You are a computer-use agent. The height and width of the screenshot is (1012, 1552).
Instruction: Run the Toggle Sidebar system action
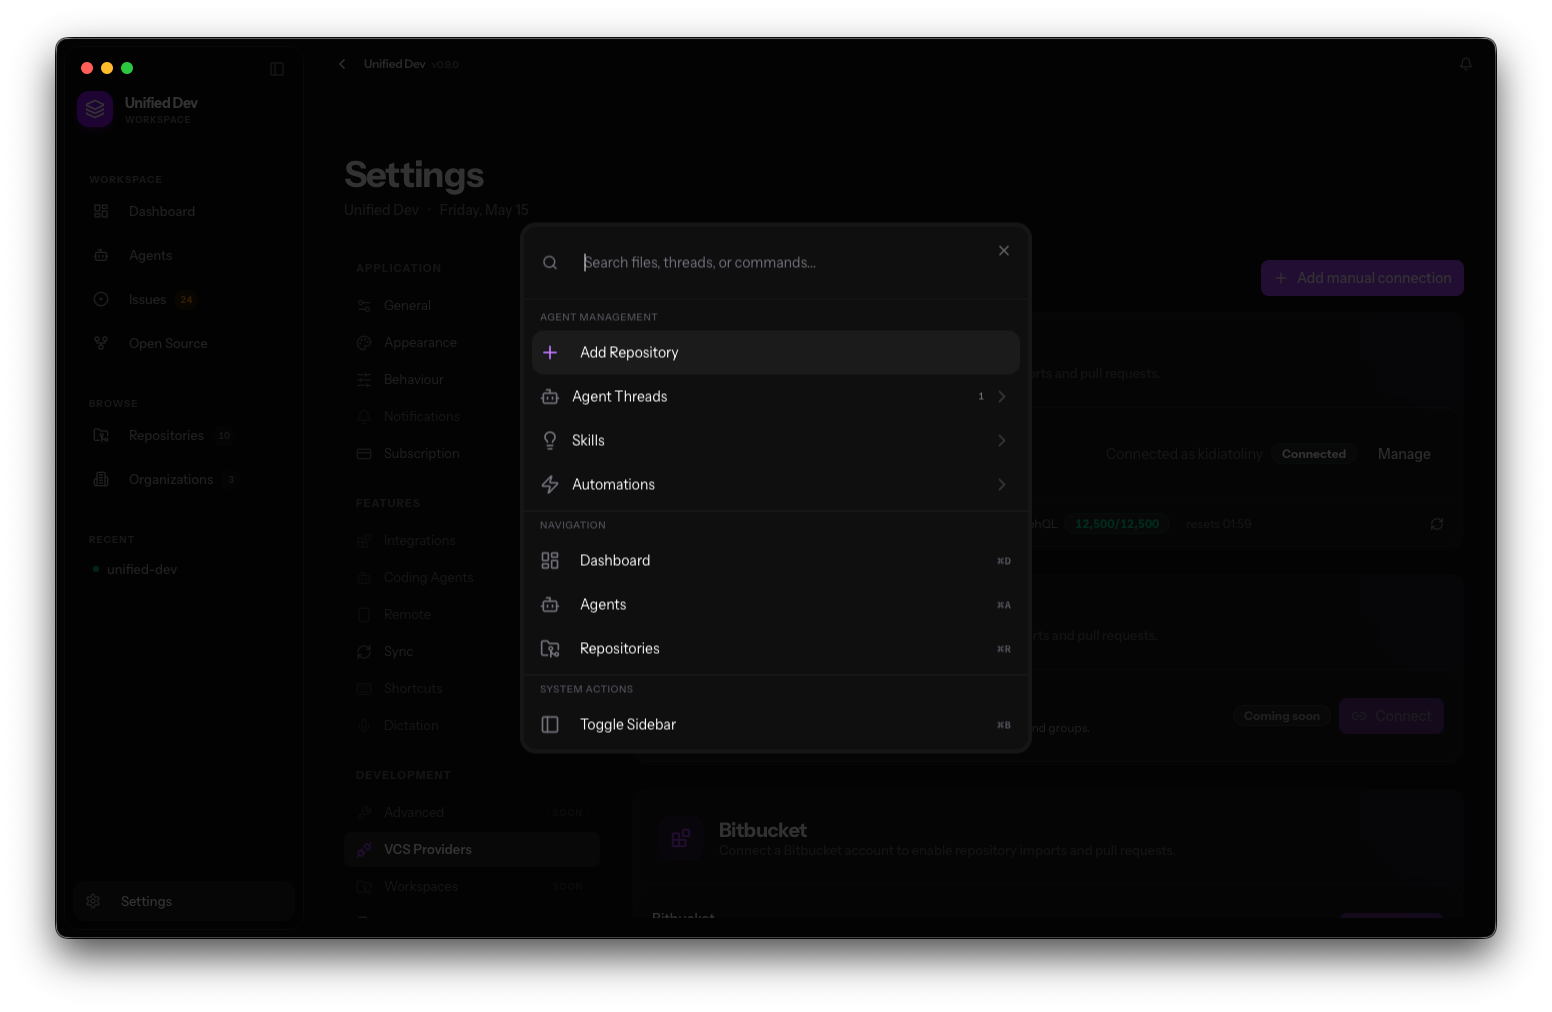(x=776, y=725)
